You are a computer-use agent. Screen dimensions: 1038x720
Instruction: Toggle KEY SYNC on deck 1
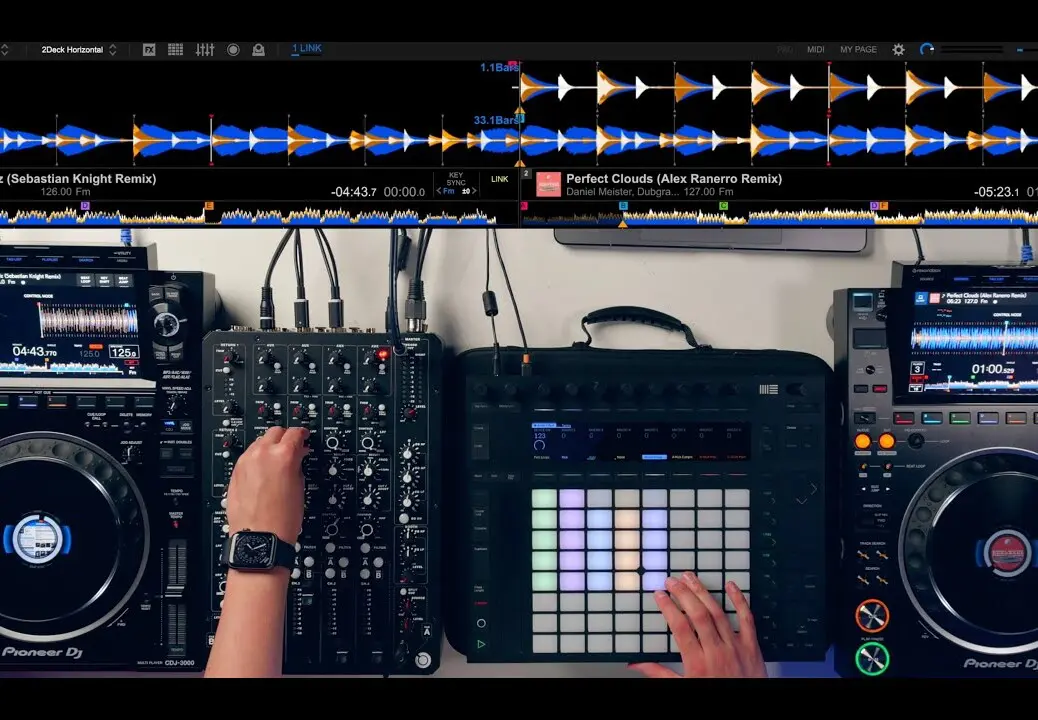click(456, 179)
